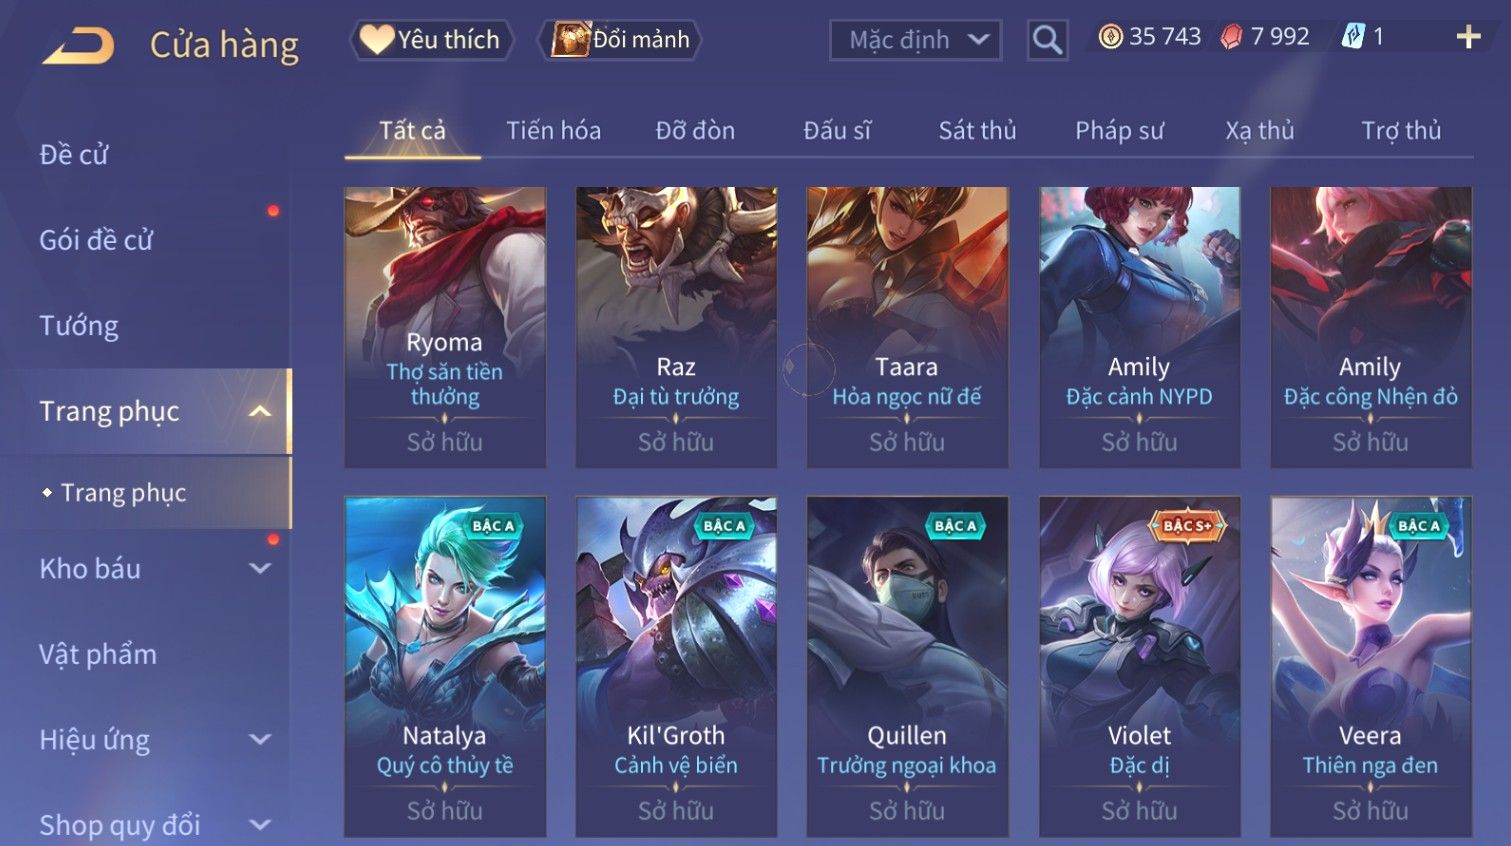
Task: Click the gold coin balance icon
Action: point(1110,37)
